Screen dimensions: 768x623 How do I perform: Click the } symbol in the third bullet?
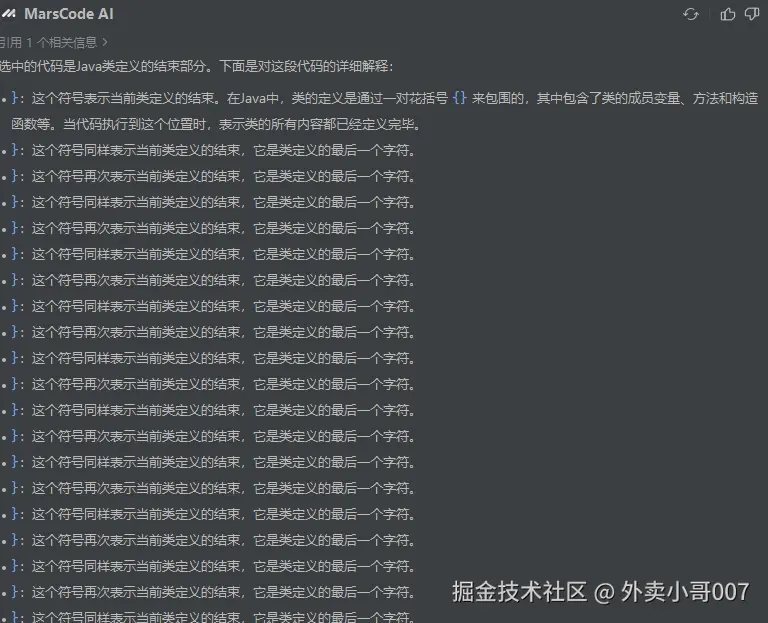click(16, 176)
